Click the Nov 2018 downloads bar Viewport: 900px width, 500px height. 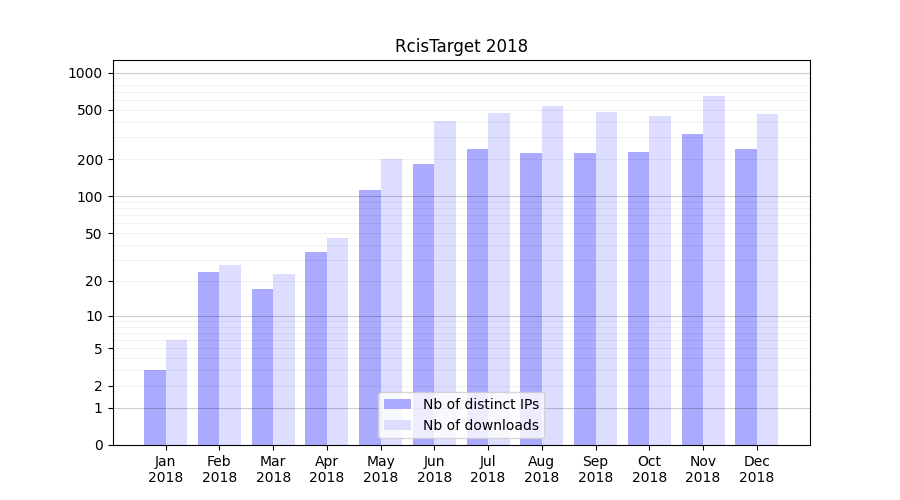point(714,270)
